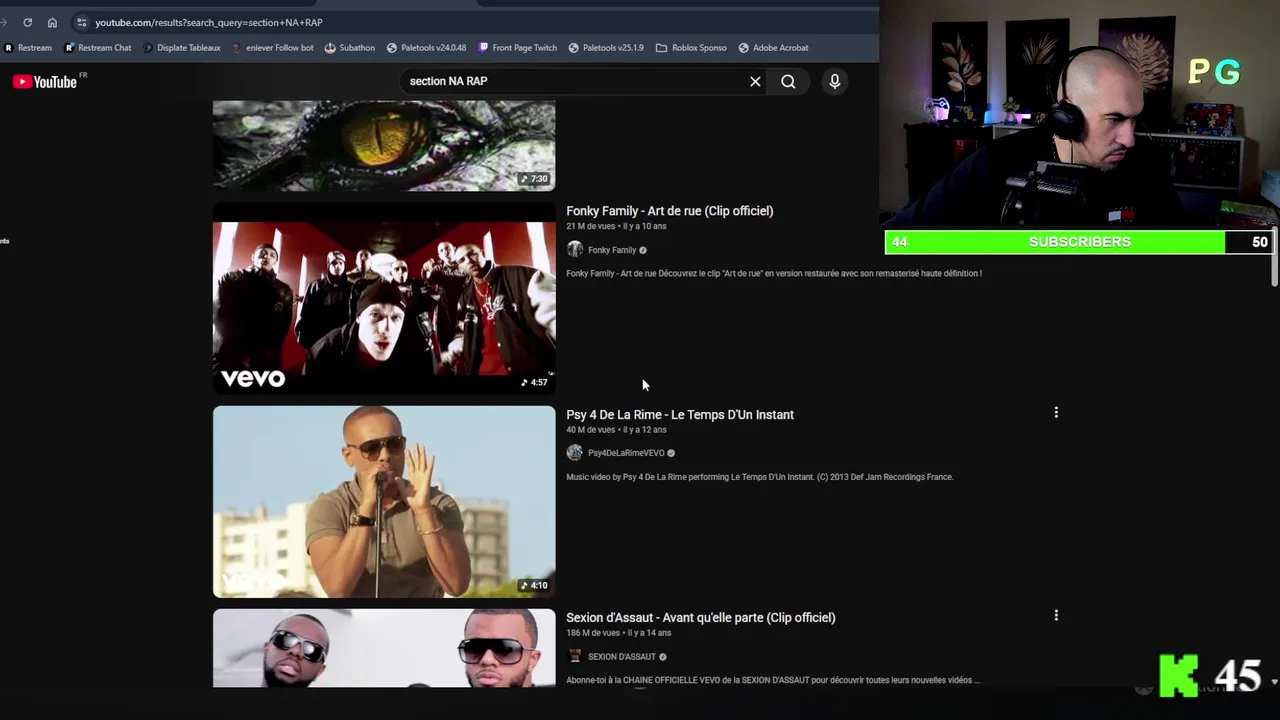
Task: Start voice search with microphone icon
Action: point(835,82)
